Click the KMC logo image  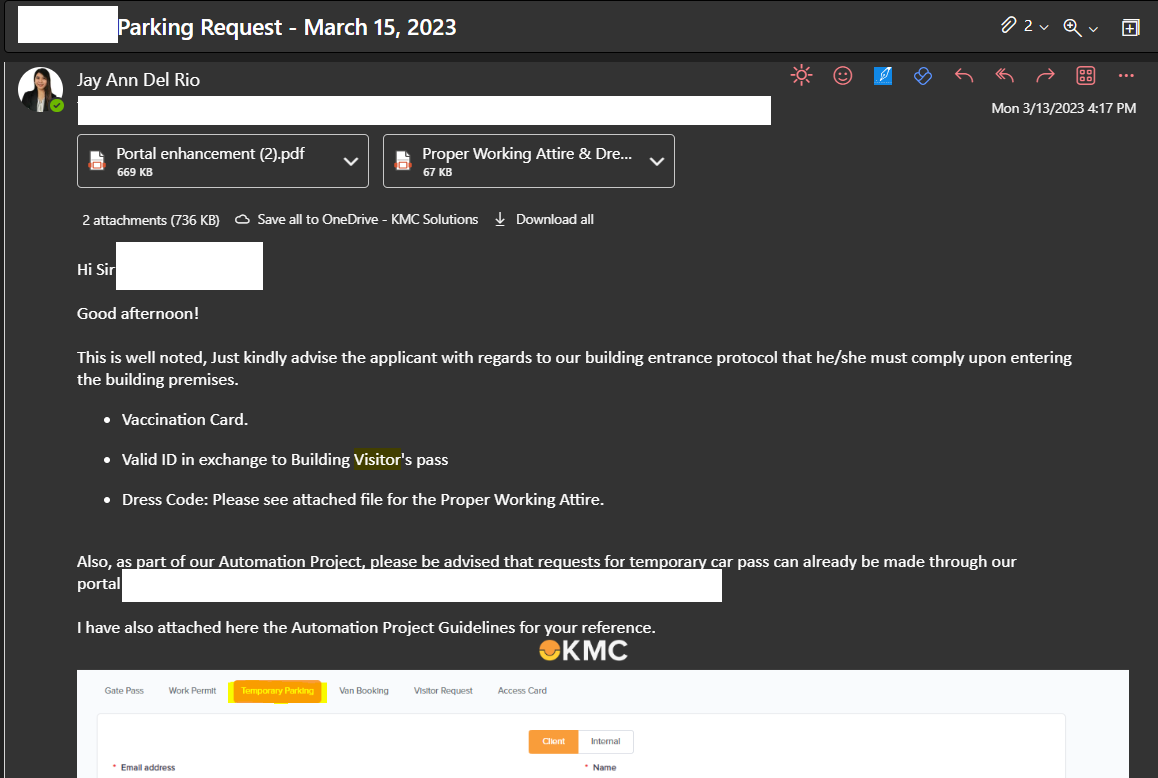(583, 650)
